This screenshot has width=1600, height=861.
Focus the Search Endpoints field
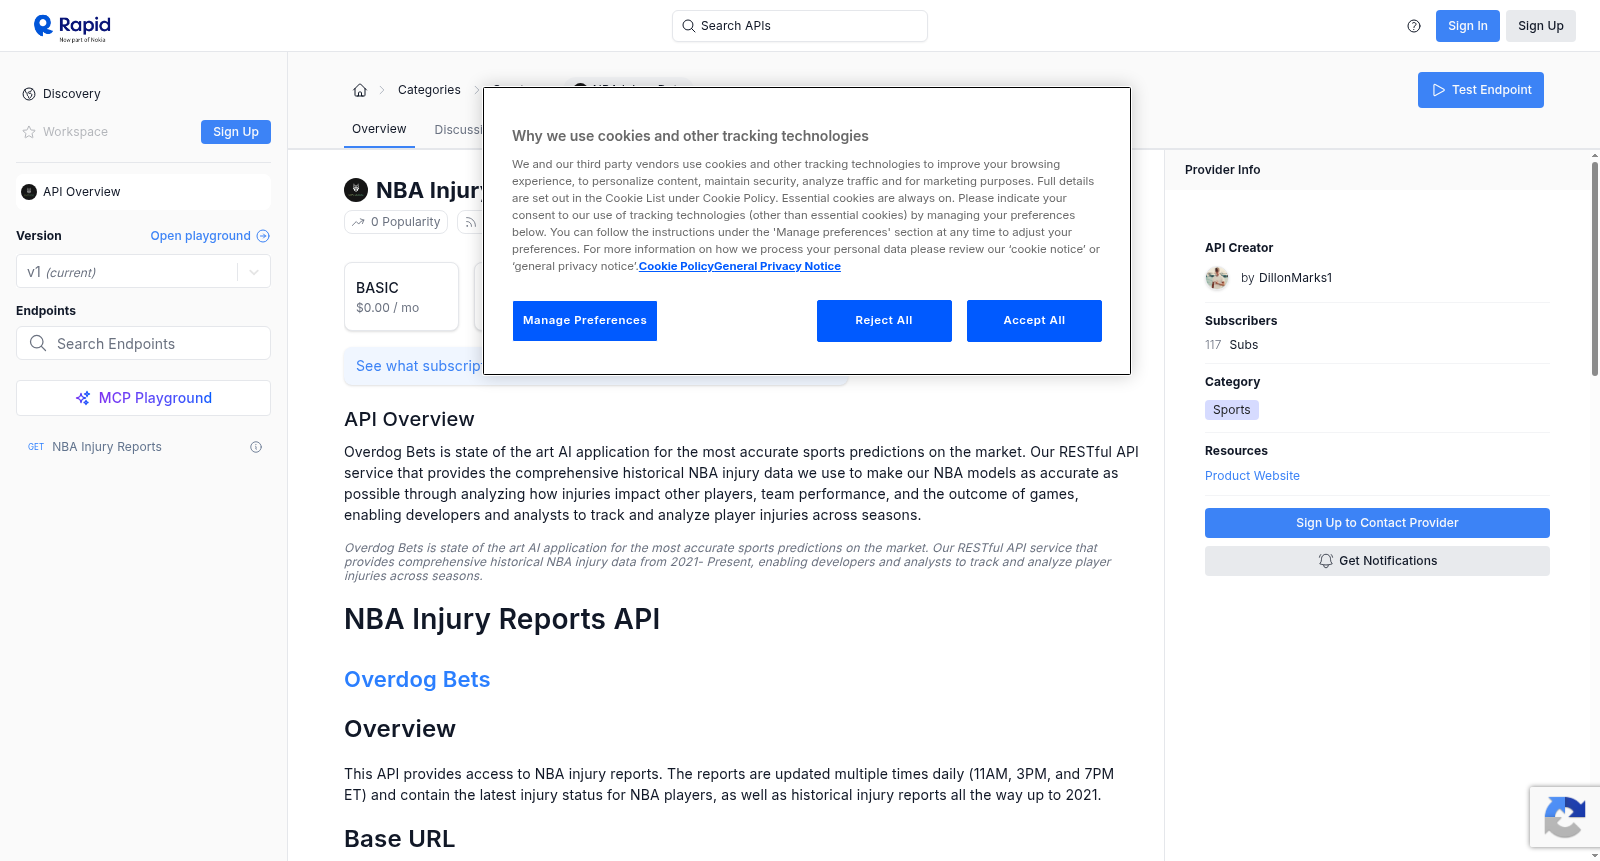[x=143, y=343]
